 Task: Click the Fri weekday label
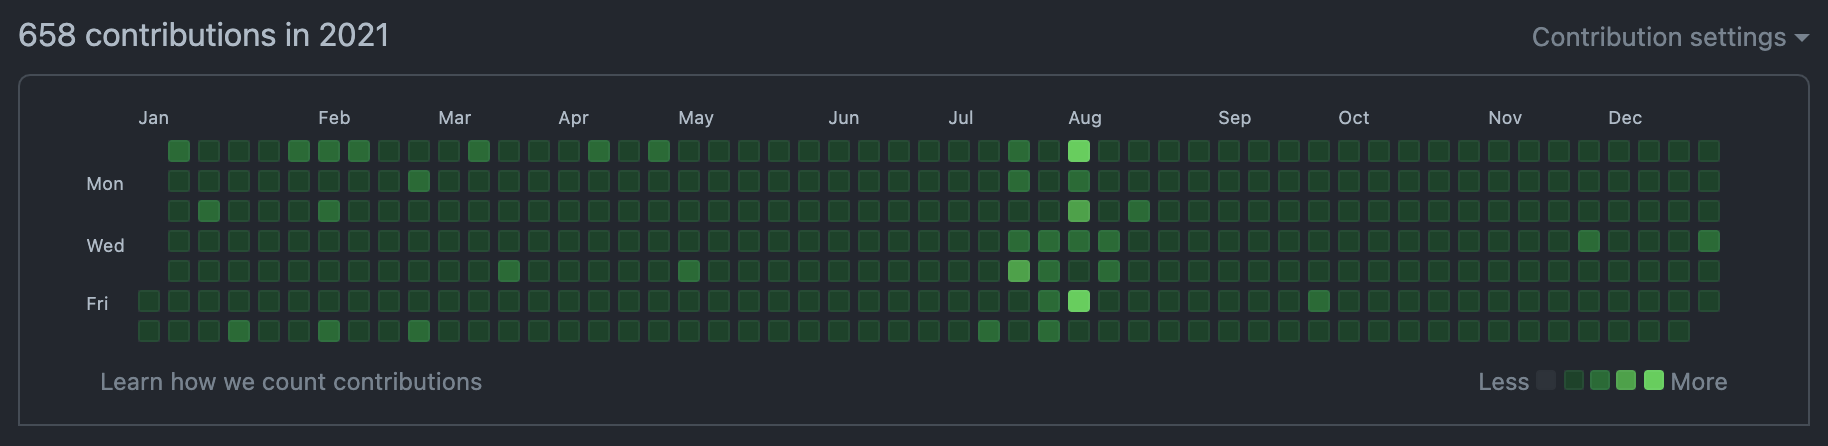(97, 304)
